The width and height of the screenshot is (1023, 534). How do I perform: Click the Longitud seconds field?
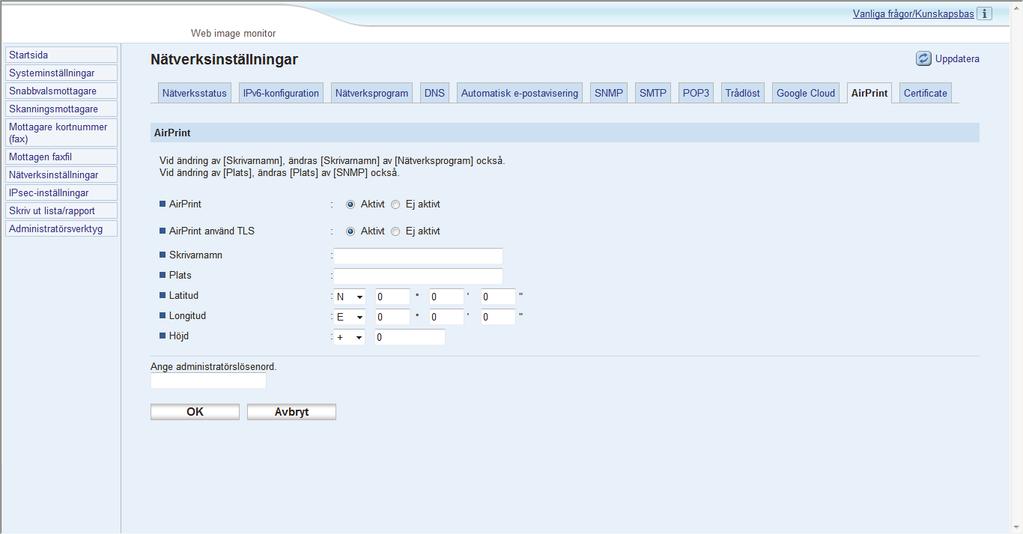(498, 317)
